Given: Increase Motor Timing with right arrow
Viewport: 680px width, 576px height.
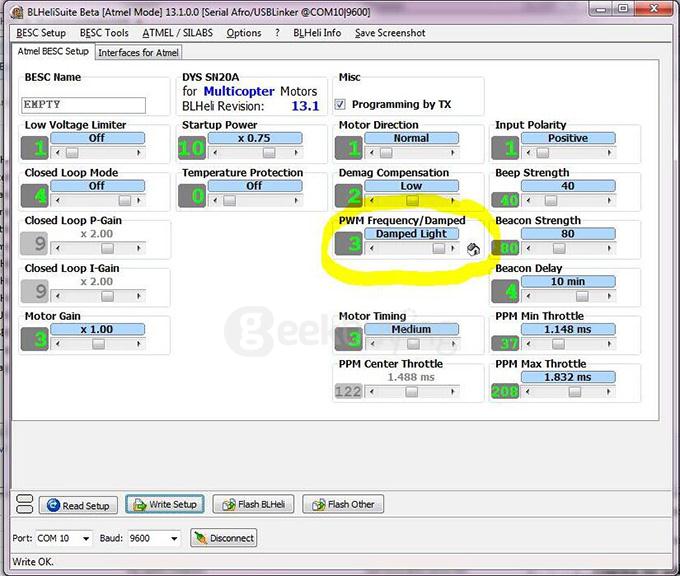Looking at the screenshot, I should click(453, 344).
